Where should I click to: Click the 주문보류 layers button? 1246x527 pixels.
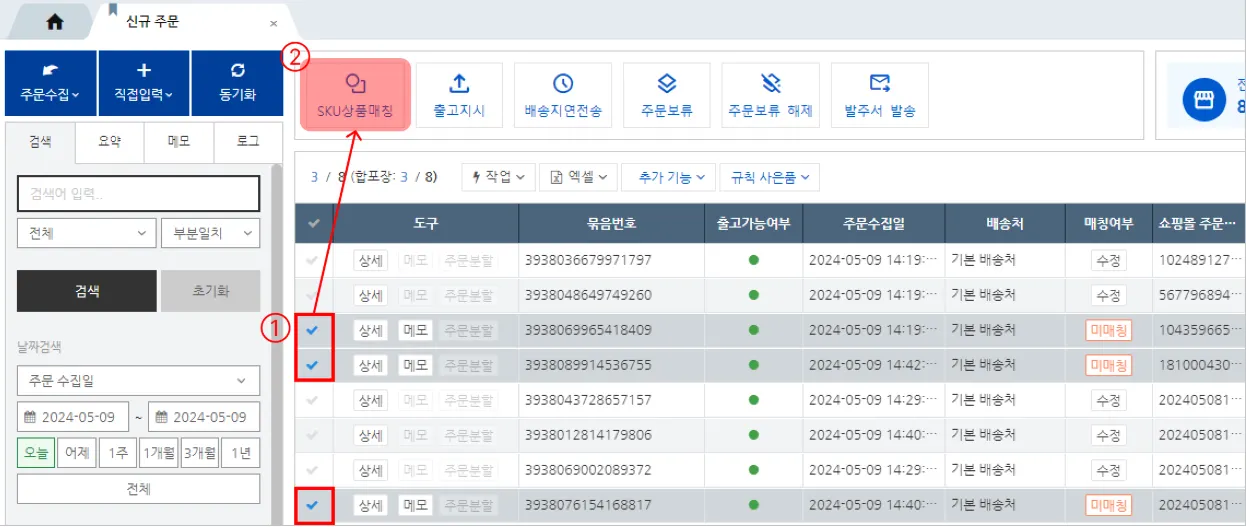[x=667, y=95]
